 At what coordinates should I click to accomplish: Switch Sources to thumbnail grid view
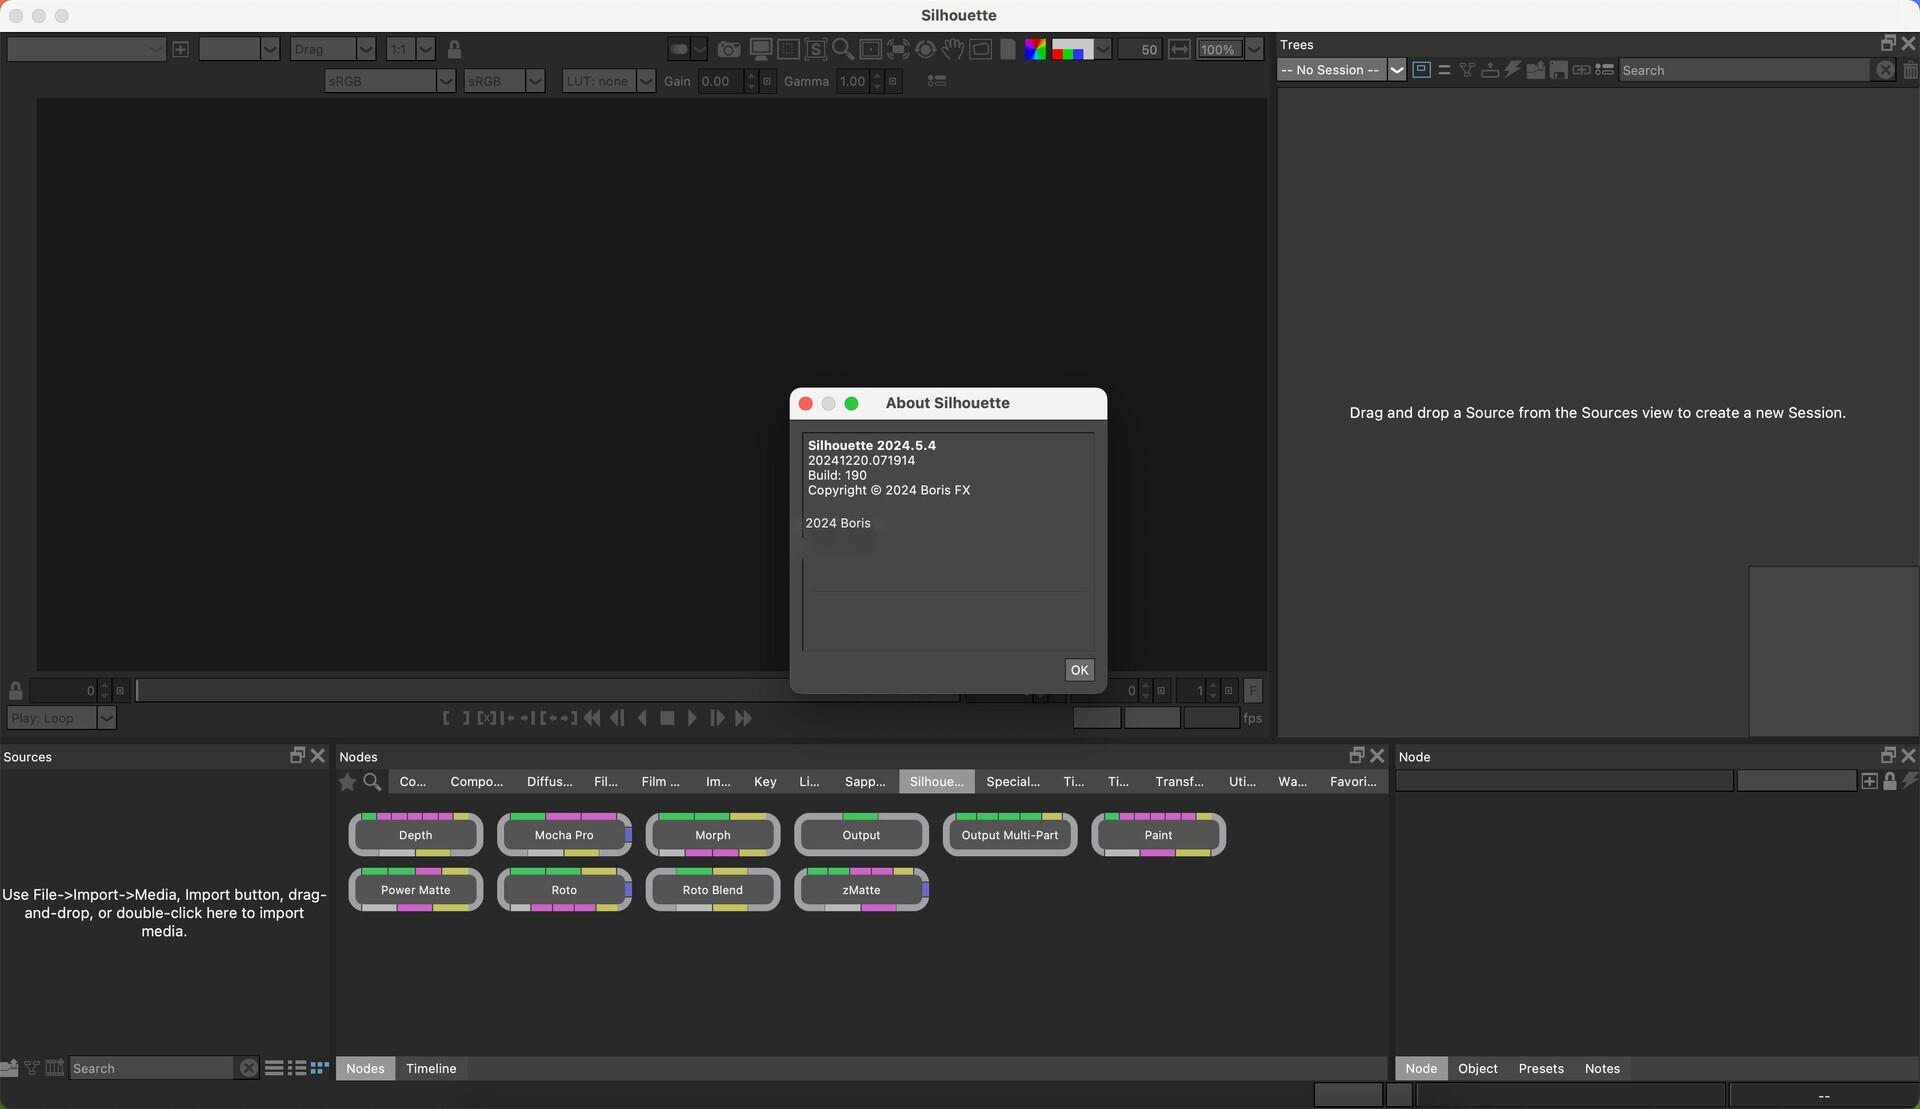(x=320, y=1068)
